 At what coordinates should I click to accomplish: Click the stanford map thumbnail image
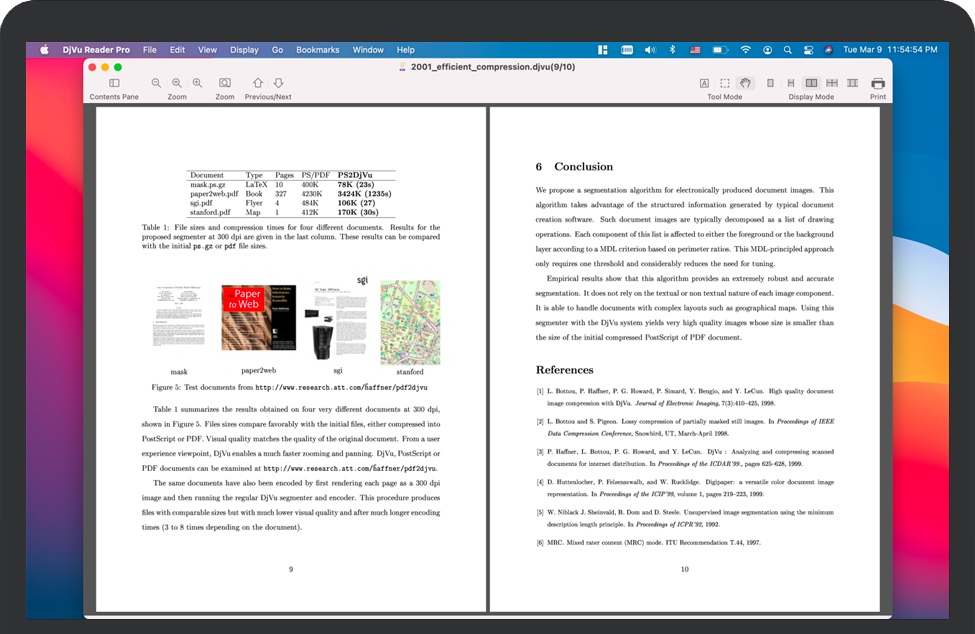410,322
